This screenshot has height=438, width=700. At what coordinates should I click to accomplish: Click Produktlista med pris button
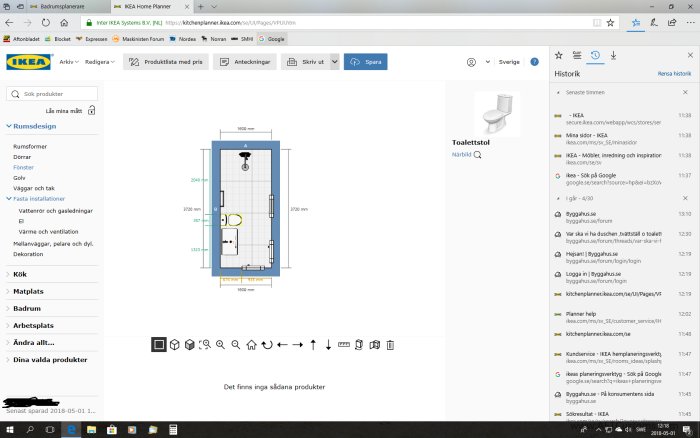point(166,62)
